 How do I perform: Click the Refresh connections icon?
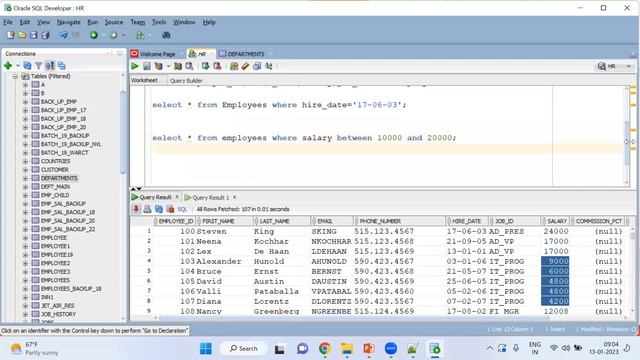27,65
